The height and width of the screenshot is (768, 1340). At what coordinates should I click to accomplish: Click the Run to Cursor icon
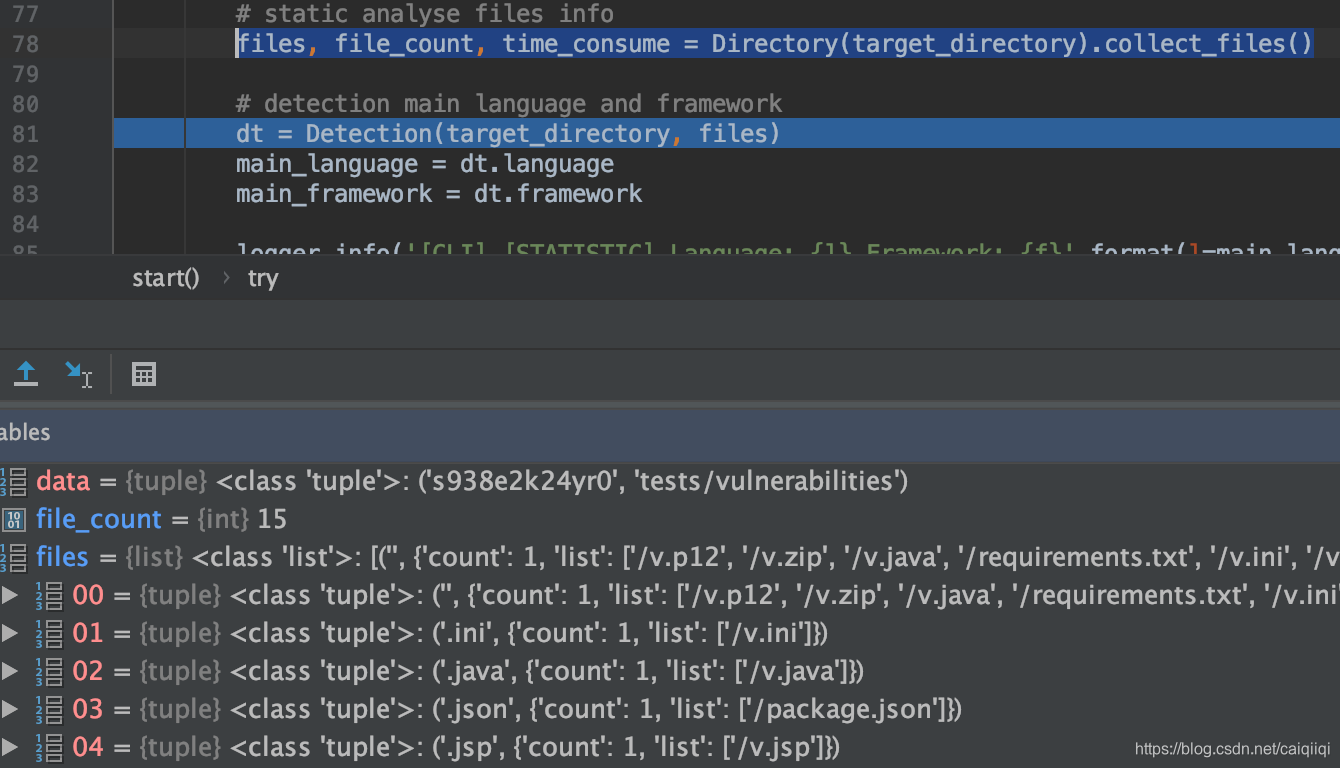click(x=78, y=375)
